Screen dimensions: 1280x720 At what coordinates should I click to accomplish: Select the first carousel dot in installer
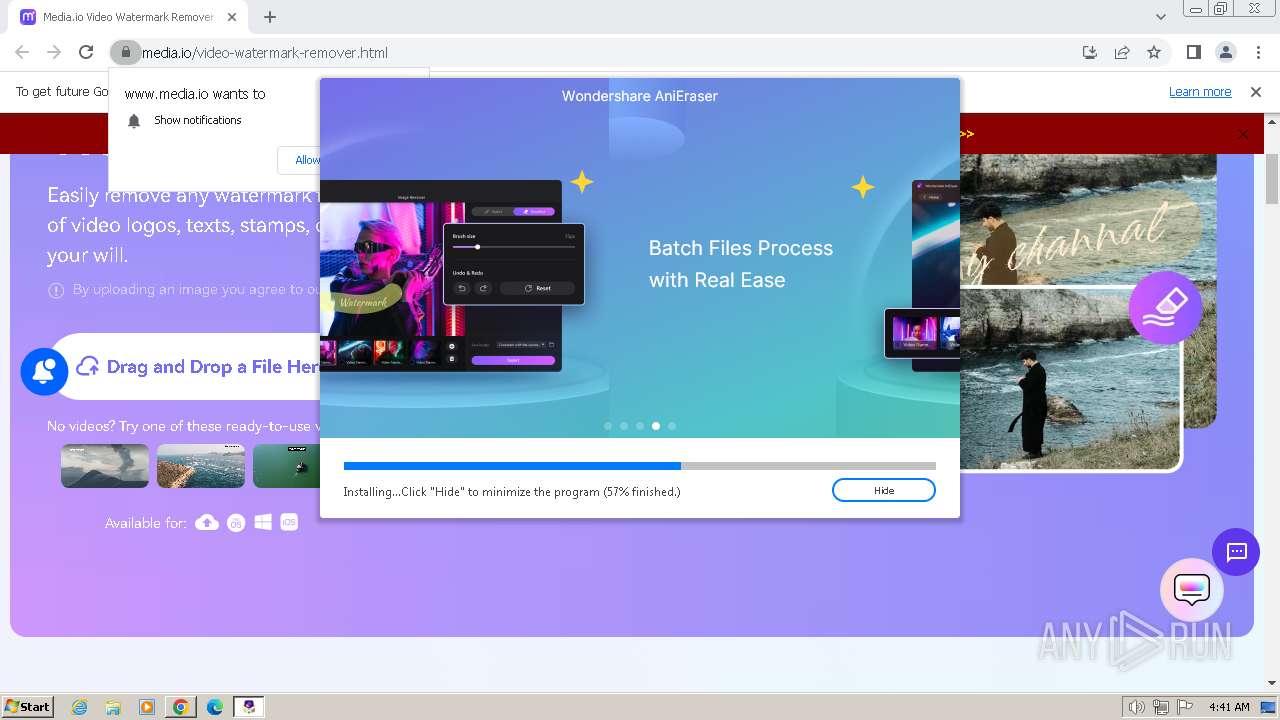[x=608, y=426]
